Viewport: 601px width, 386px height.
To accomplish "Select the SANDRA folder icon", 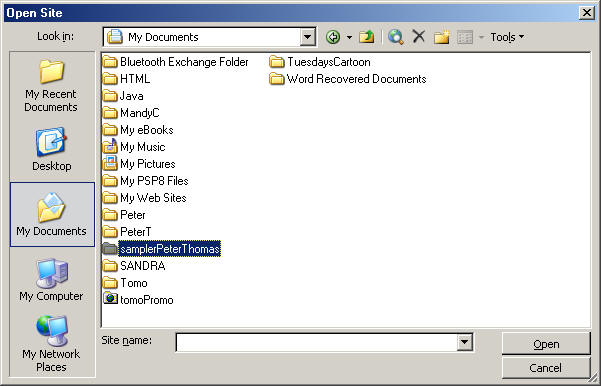I will (110, 266).
